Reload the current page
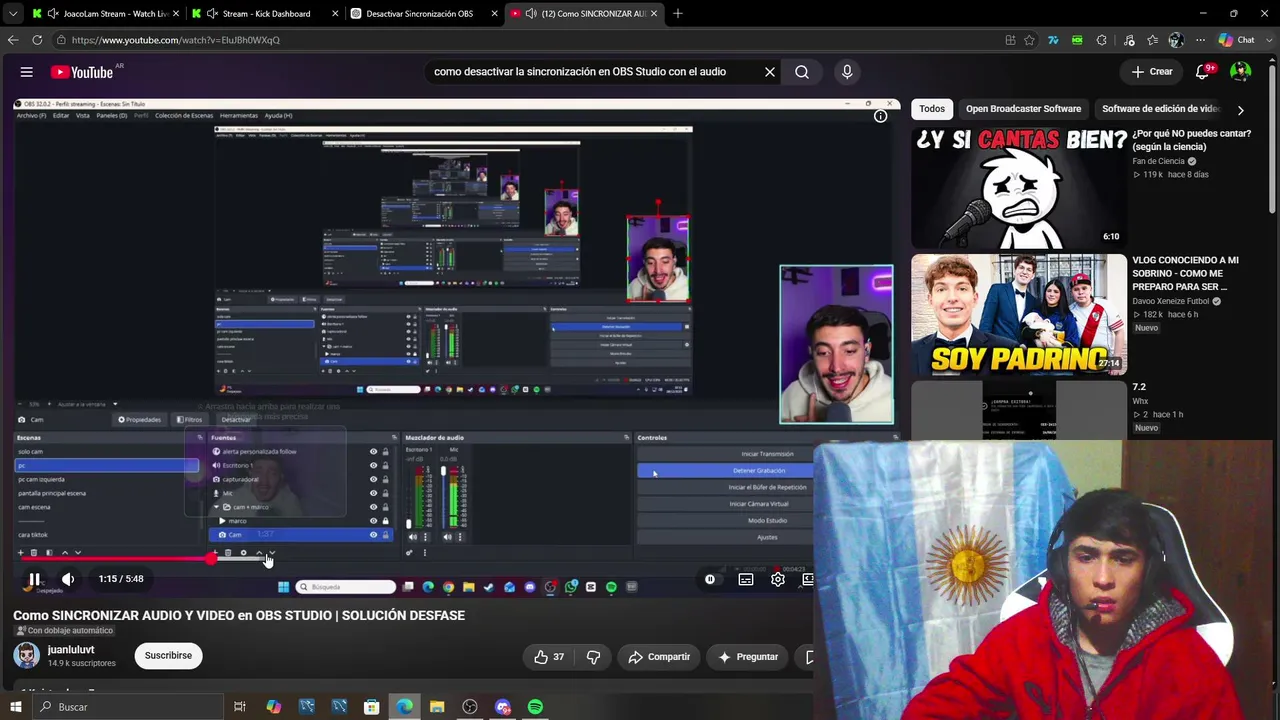The image size is (1280, 720). (37, 40)
